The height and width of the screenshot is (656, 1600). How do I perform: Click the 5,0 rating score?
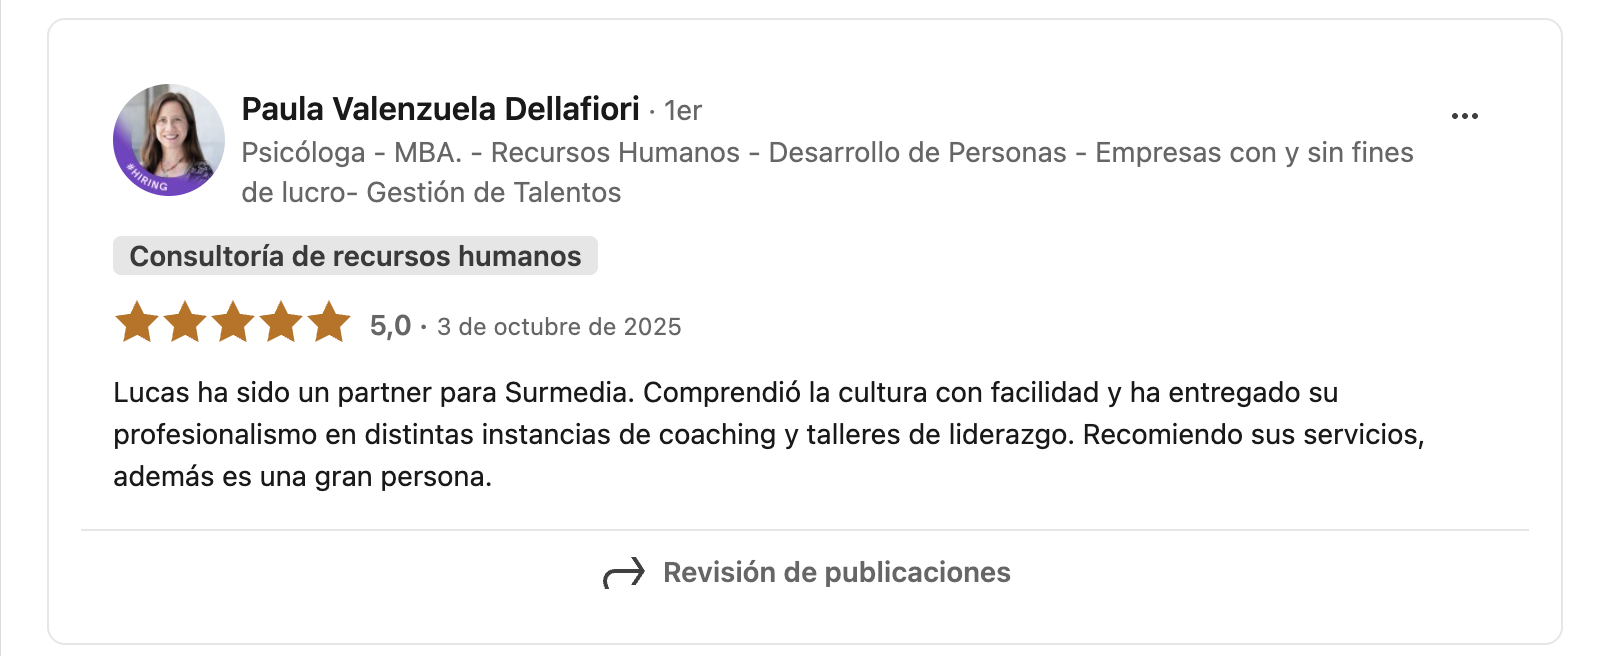pos(390,326)
